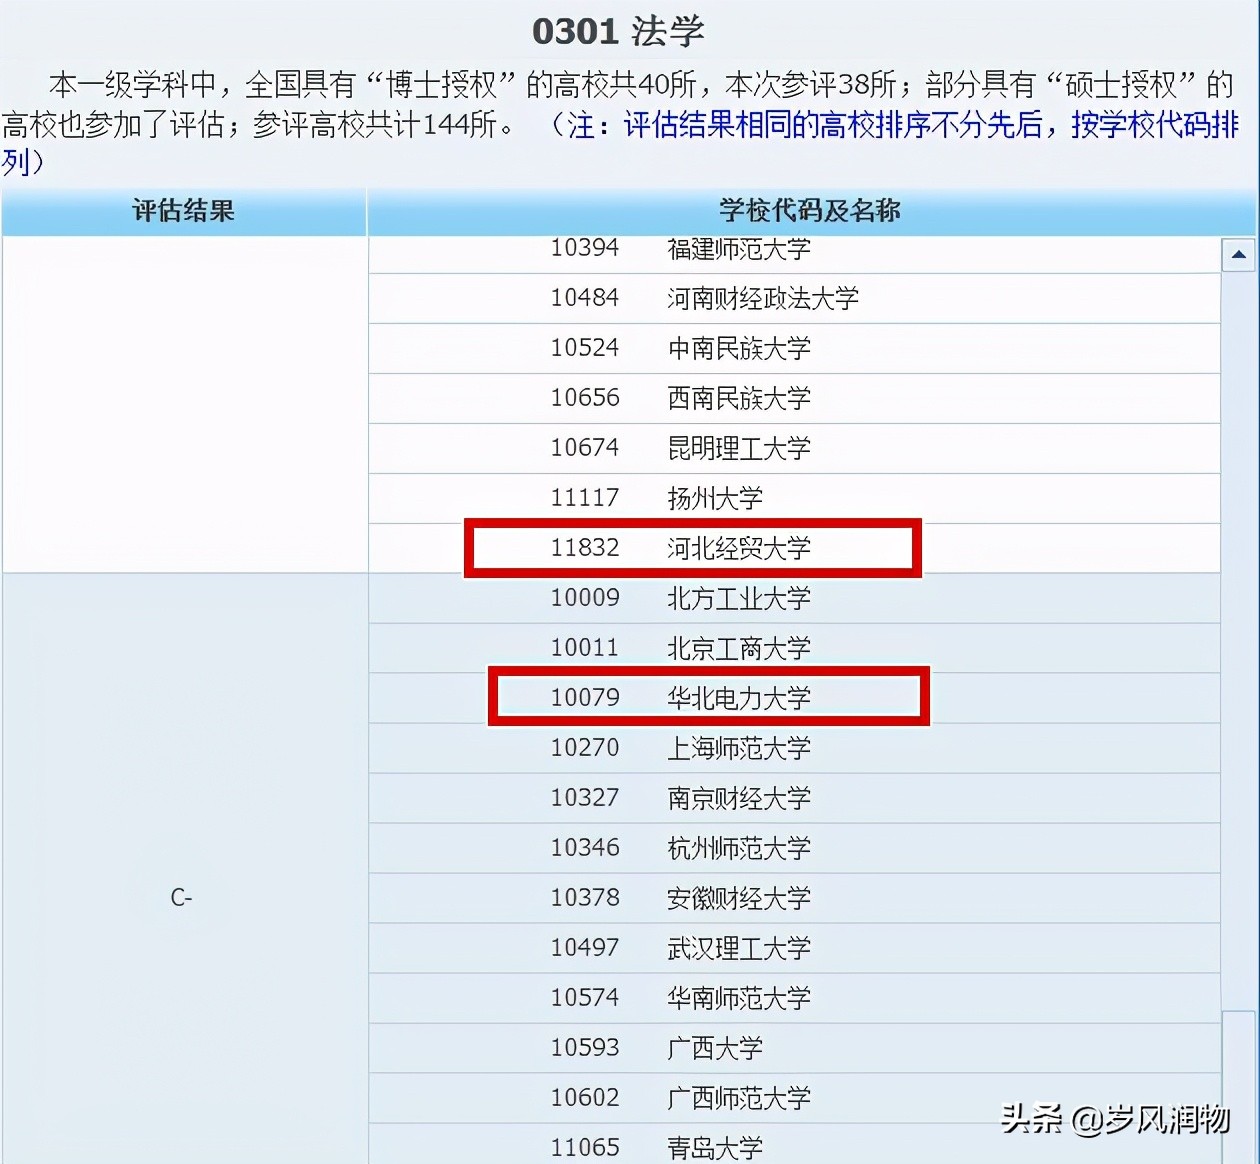The width and height of the screenshot is (1260, 1164).
Task: Select the 扬州大学 row
Action: coord(712,498)
